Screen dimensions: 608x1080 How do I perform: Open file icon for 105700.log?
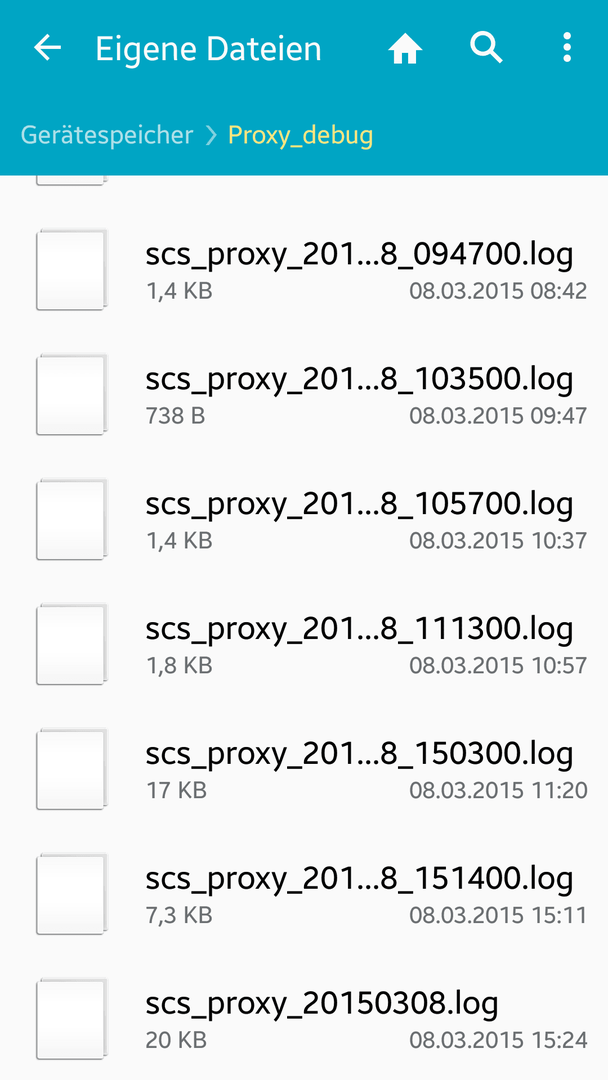(x=72, y=519)
